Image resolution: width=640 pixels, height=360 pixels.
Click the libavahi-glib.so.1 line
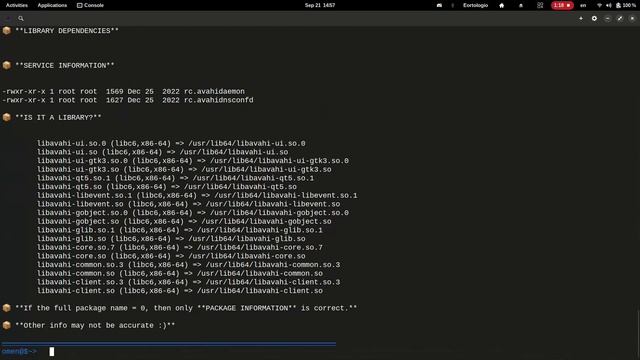pos(180,230)
